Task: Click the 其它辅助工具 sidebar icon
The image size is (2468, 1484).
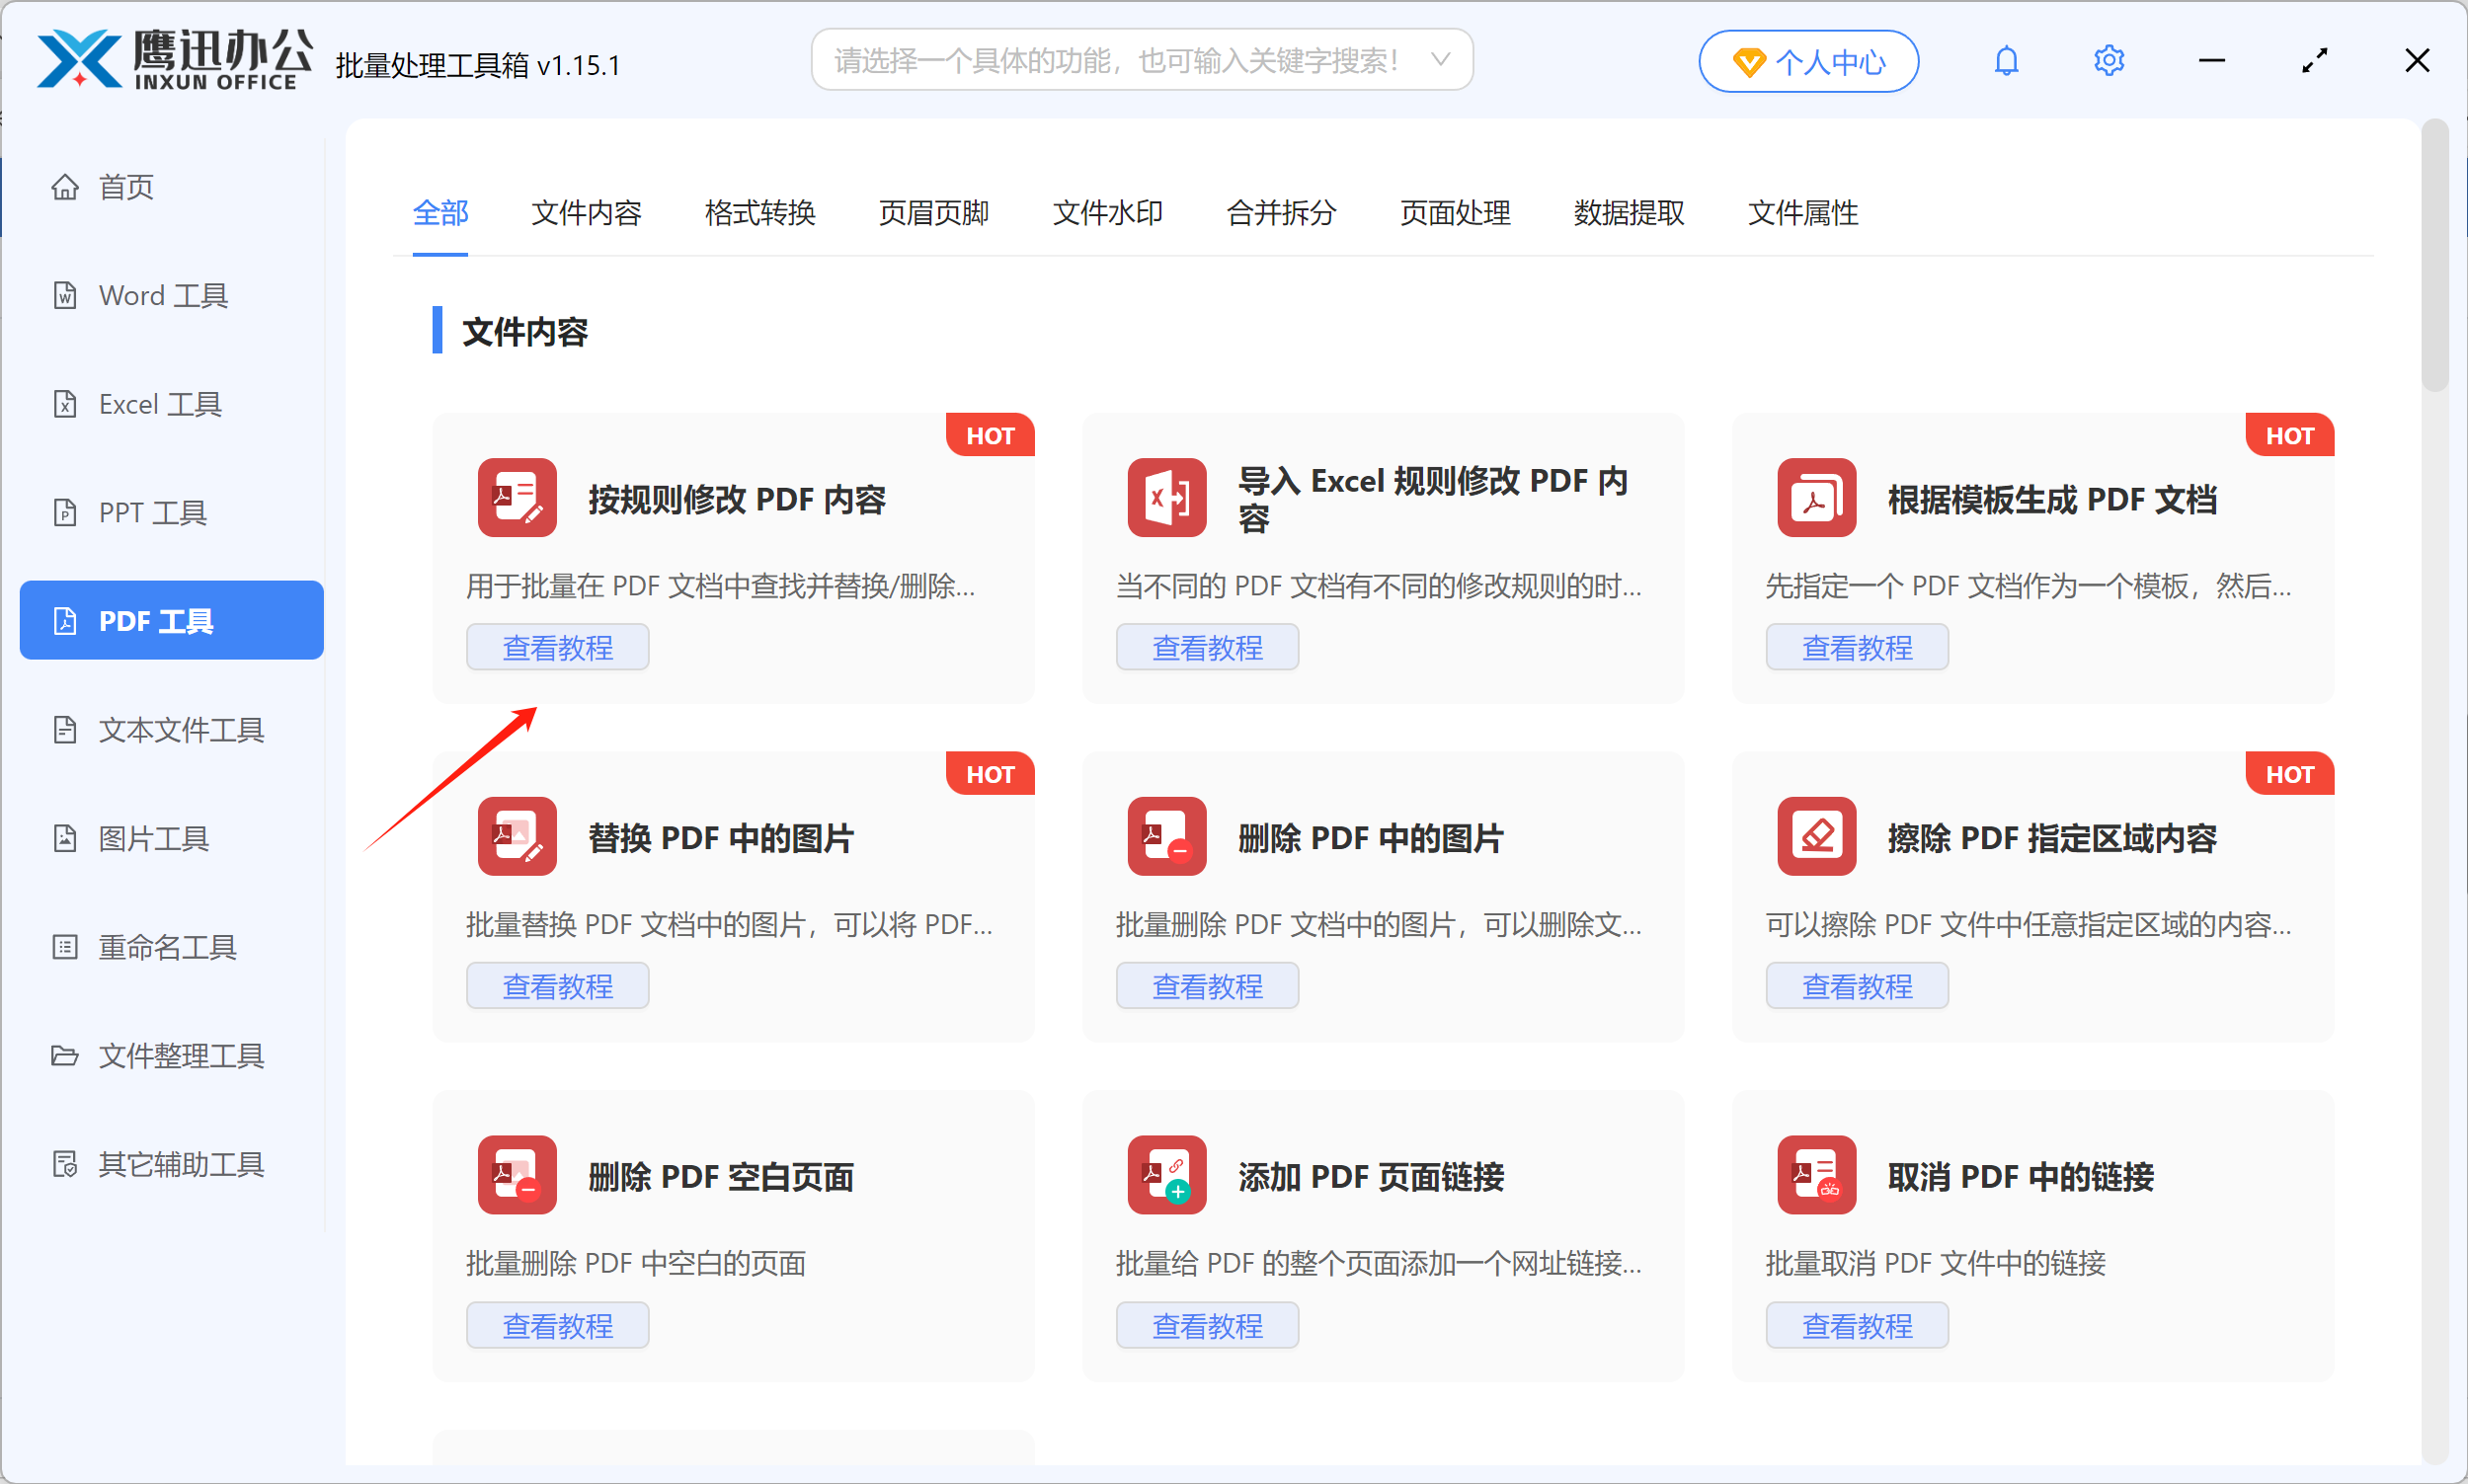Action: click(65, 1164)
